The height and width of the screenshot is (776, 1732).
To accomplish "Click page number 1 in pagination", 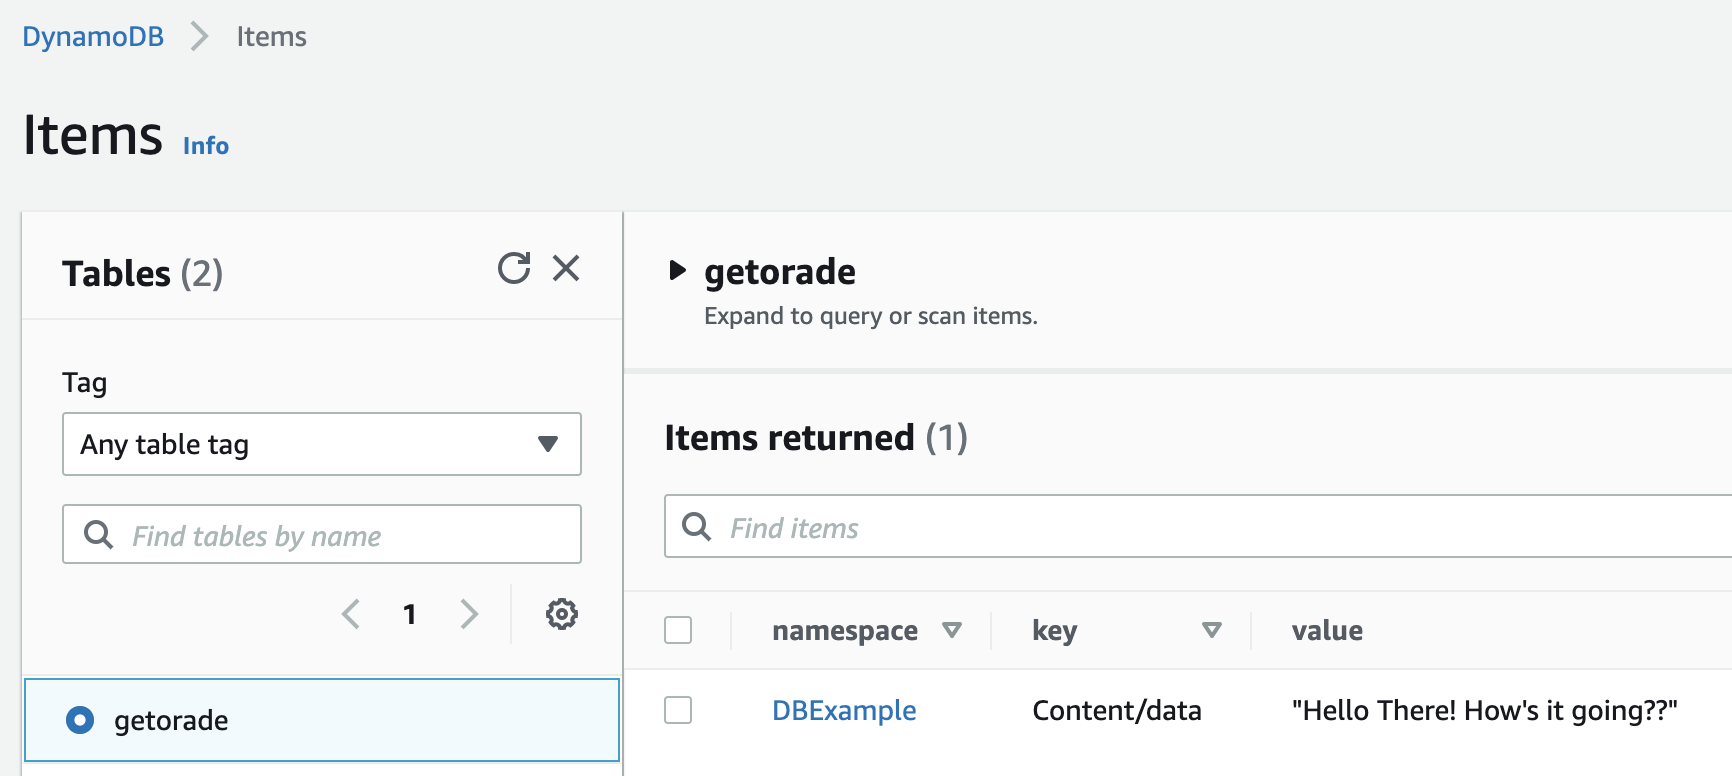I will 409,614.
